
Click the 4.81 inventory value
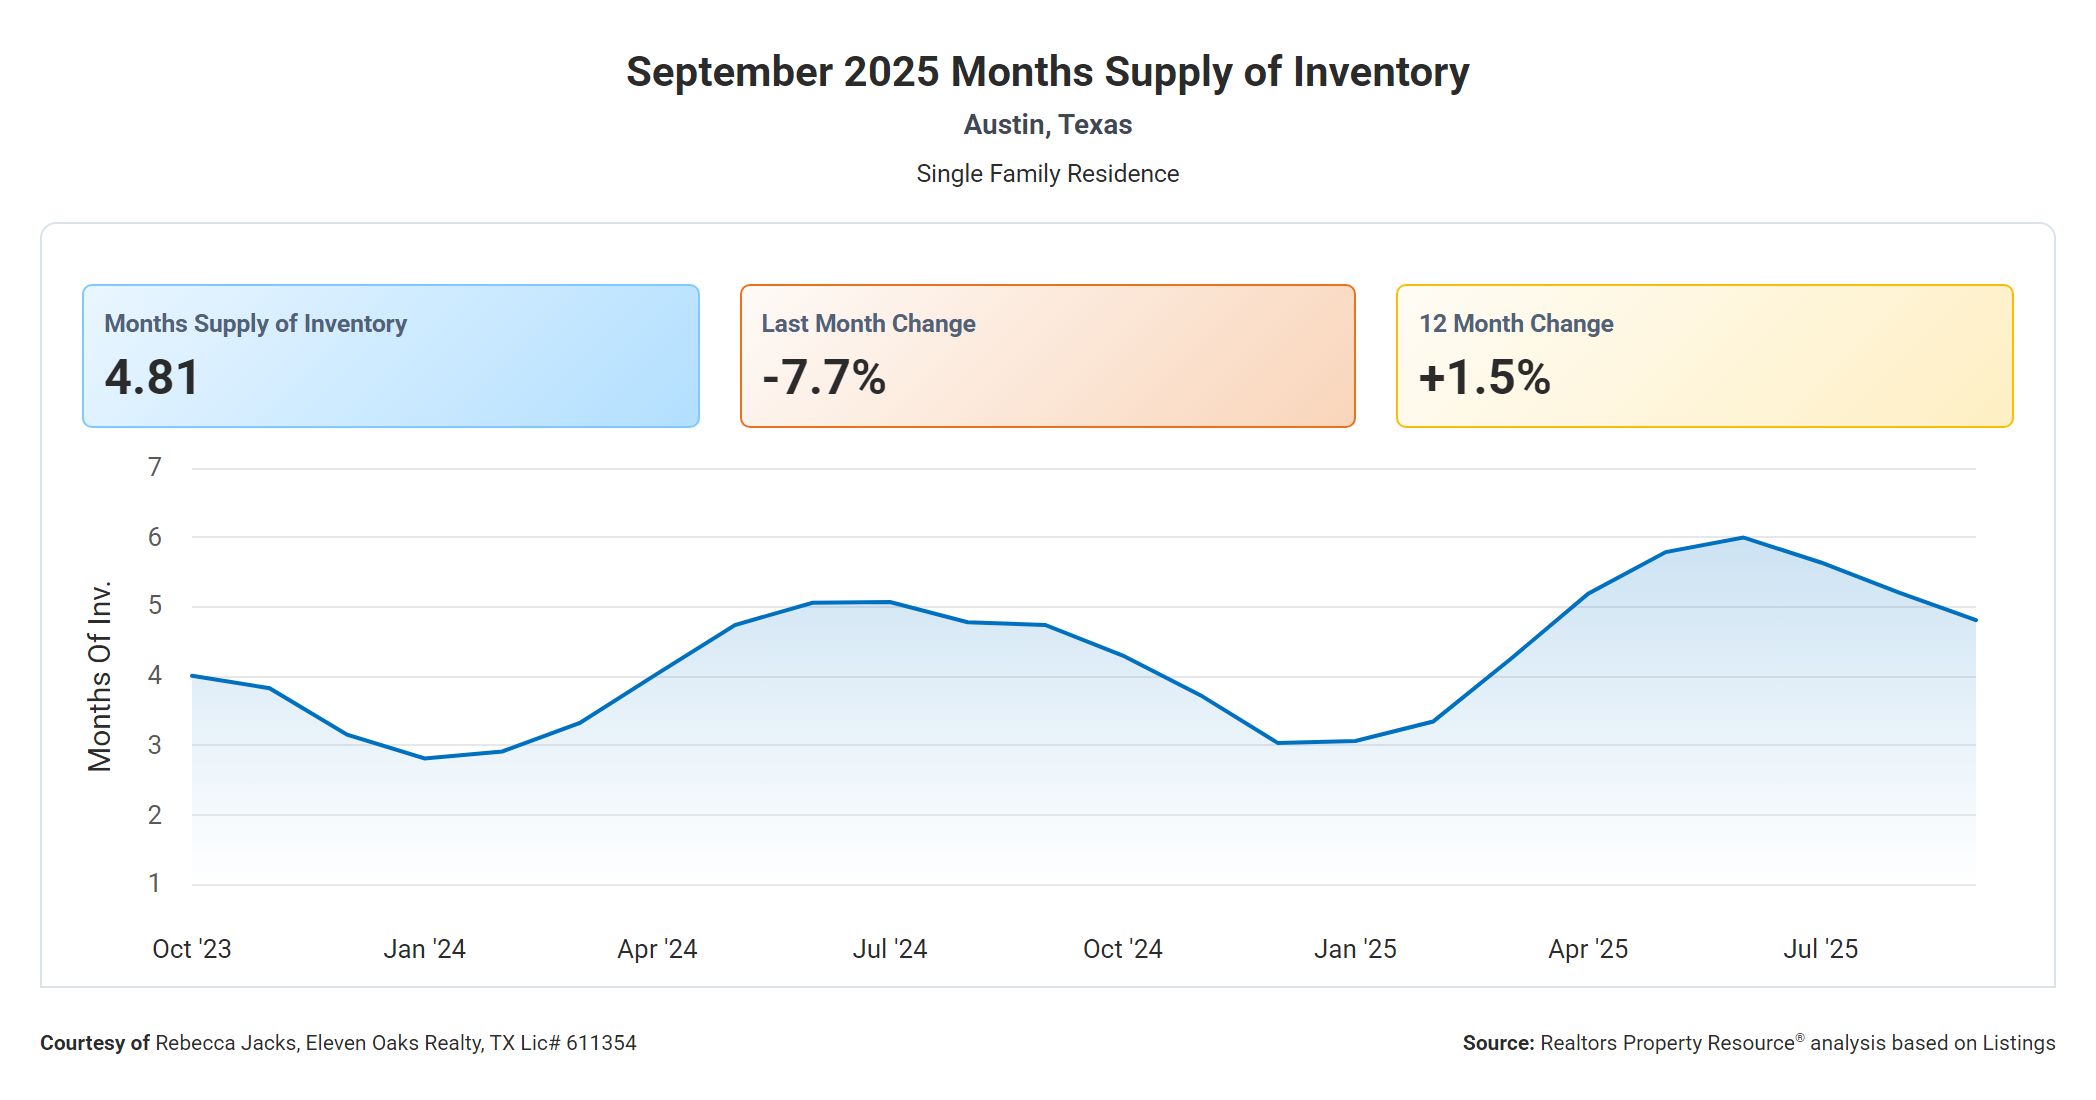[x=152, y=378]
